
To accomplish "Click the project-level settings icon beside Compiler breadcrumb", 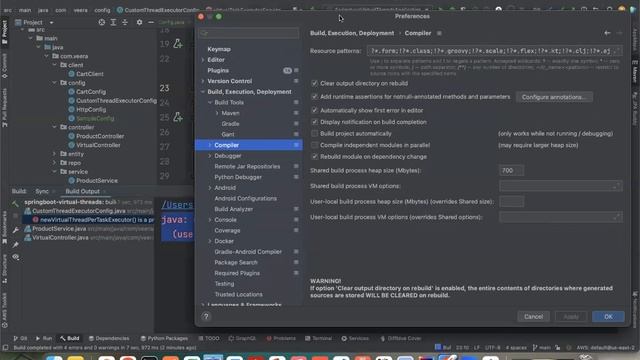I will [x=439, y=33].
